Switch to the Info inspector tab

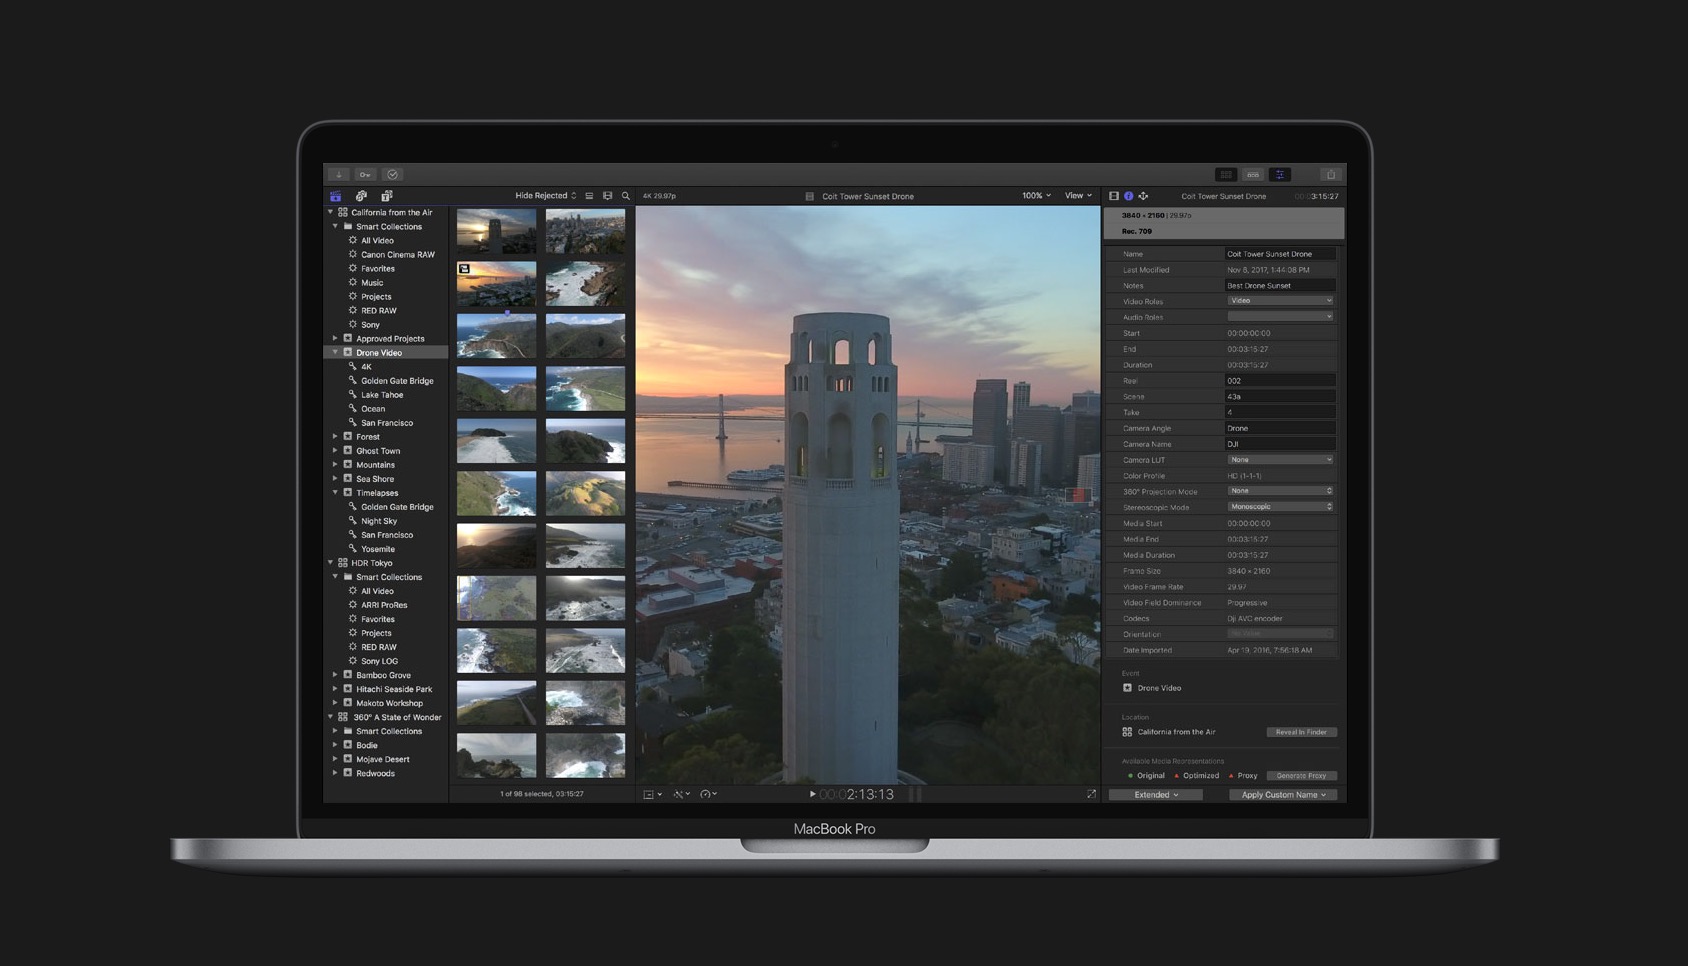(x=1128, y=196)
